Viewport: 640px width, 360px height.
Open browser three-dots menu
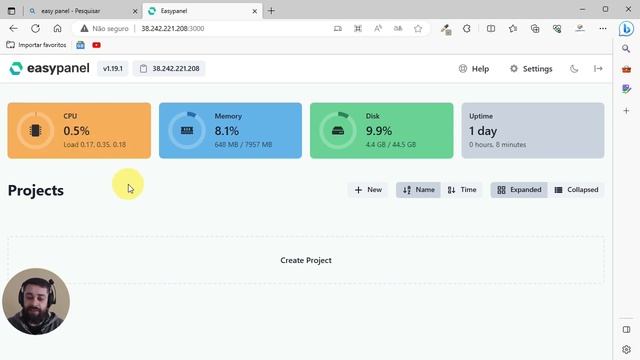pos(603,29)
